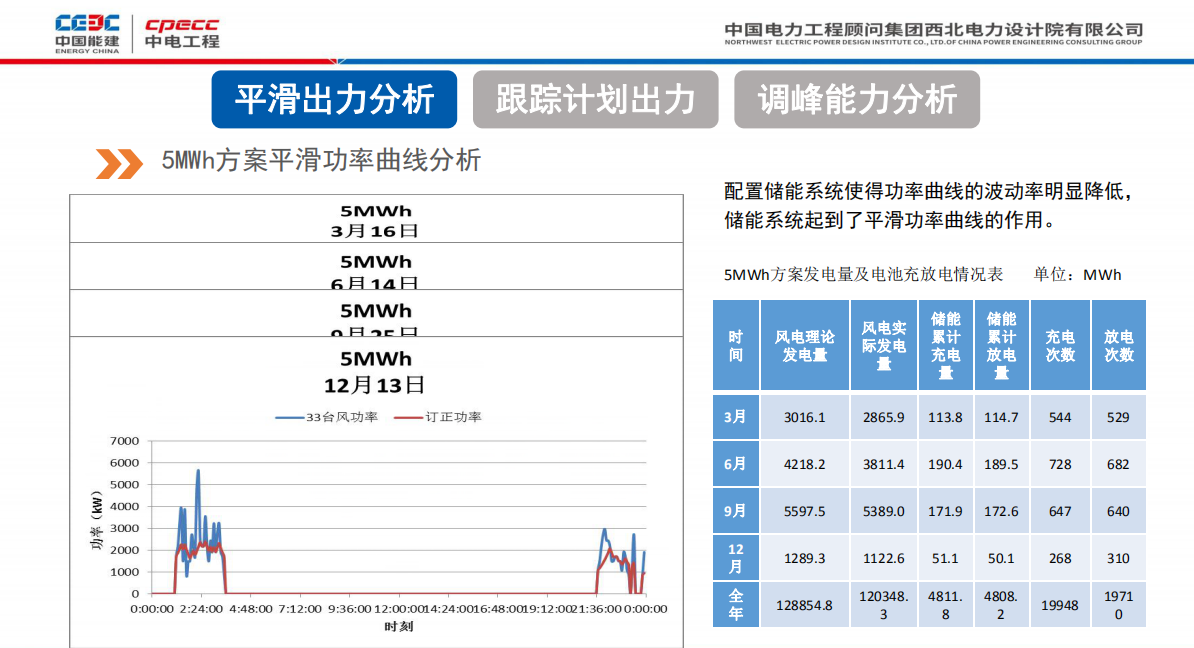Screen dimensions: 1194x648
Task: Select the 充电次数 column header
Action: pos(1060,346)
